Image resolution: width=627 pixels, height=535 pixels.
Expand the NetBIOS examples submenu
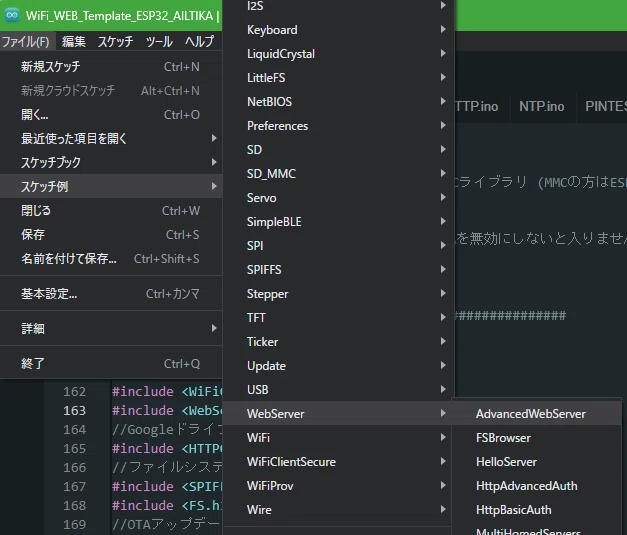[x=338, y=102]
